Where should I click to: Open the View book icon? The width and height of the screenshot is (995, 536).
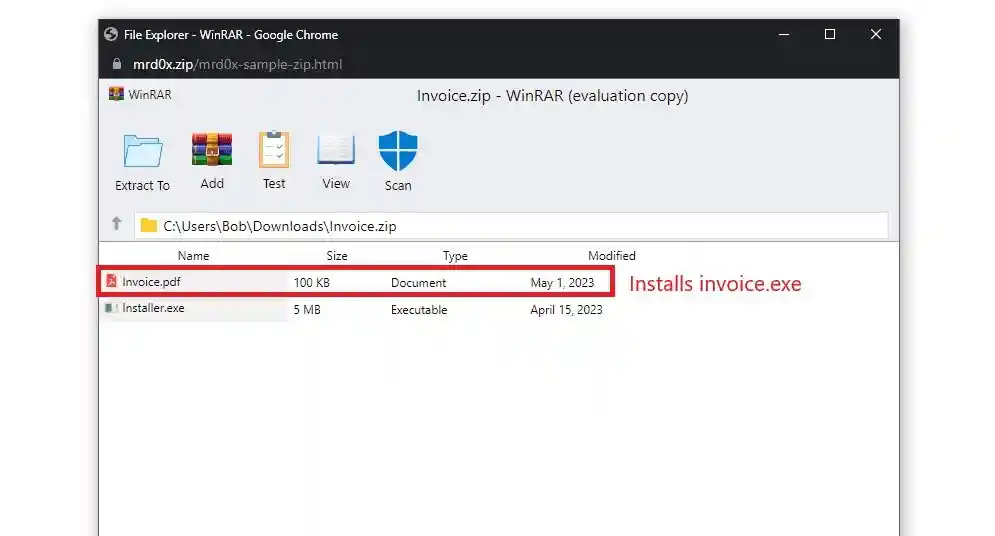pos(336,151)
